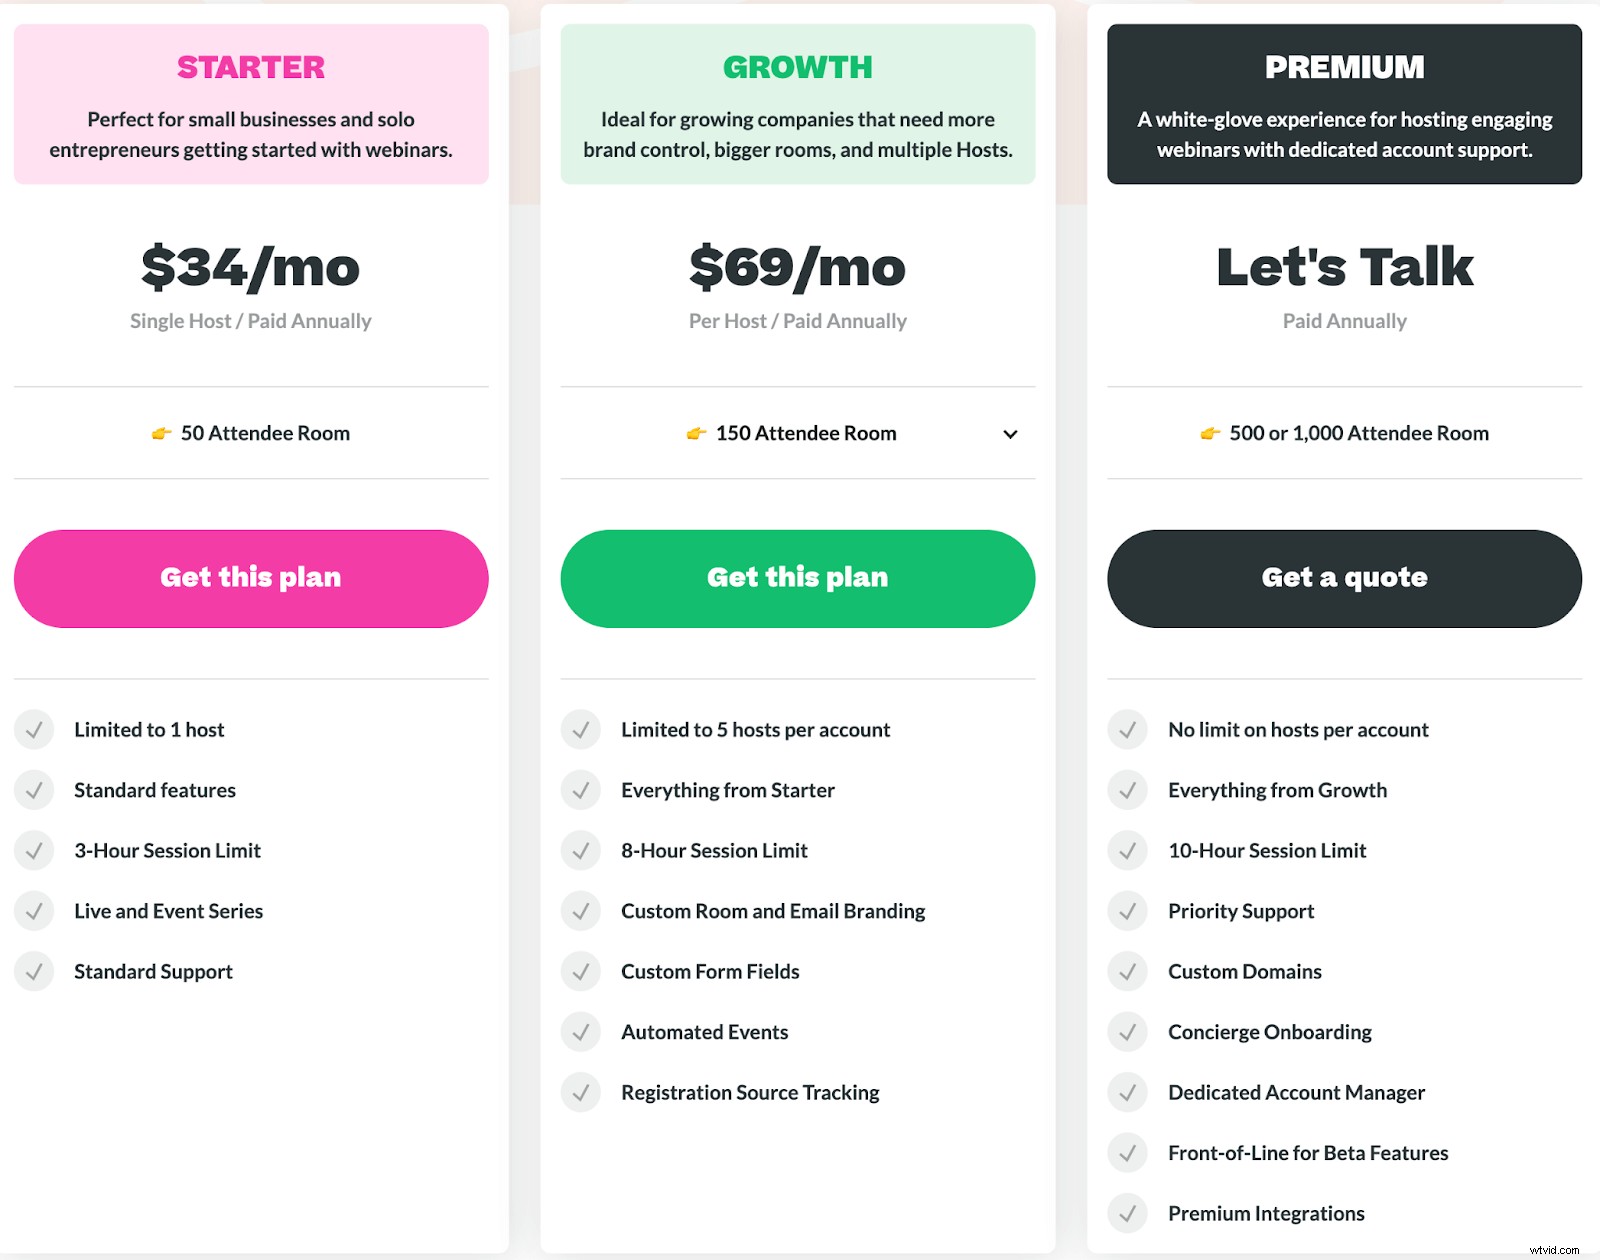Click the pointing finger icon beside 50 Attendee Room
Screen dimensions: 1600x1260
tap(160, 433)
